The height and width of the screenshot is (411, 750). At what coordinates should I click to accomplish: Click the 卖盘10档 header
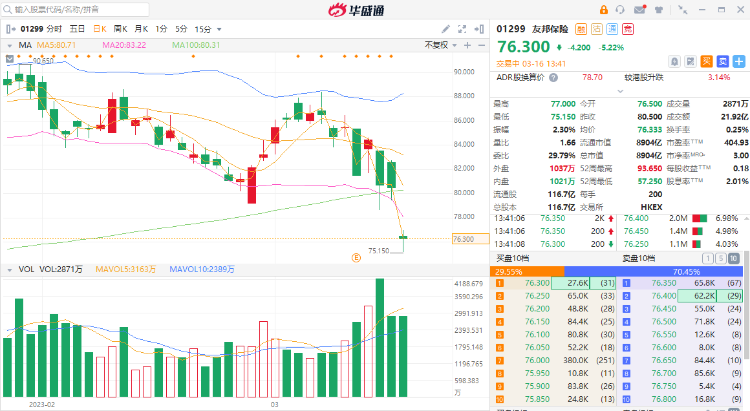click(639, 258)
